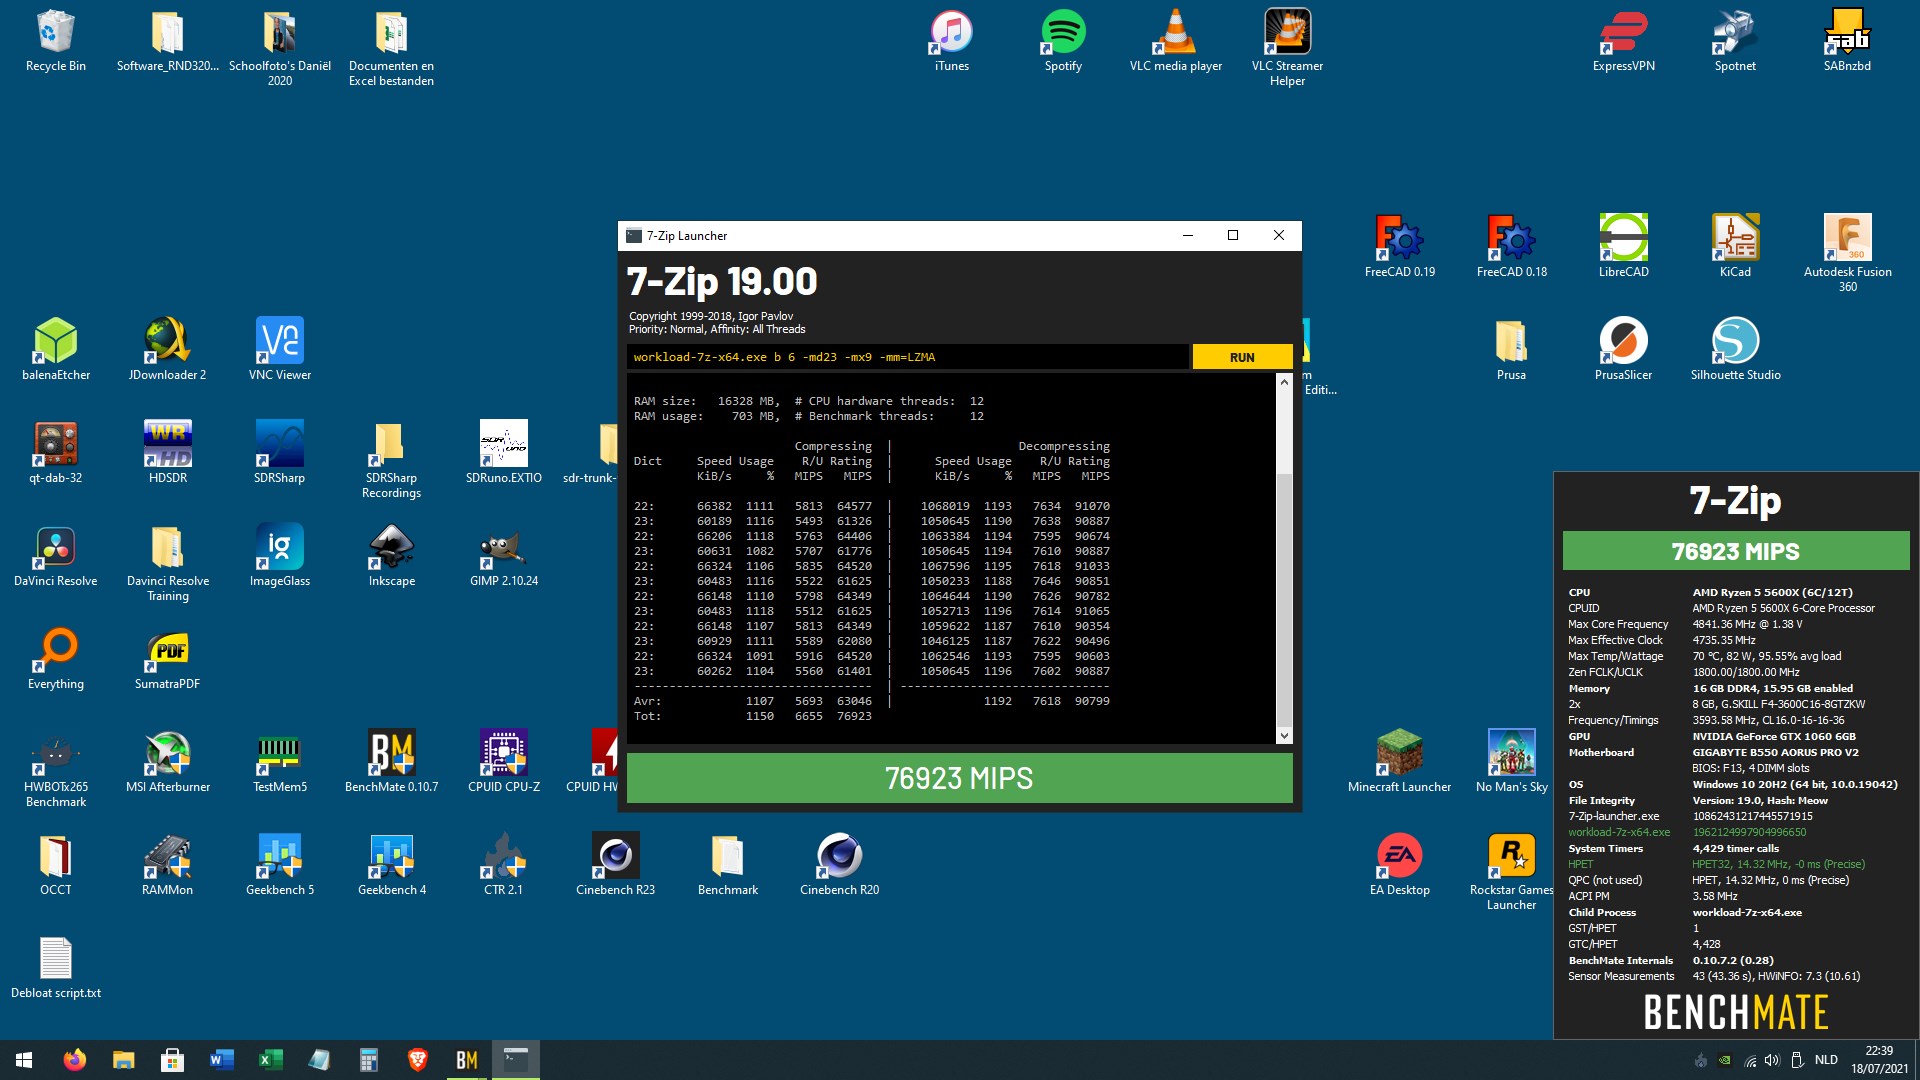Open No Man's Sky shortcut
The image size is (1920, 1080).
1512,762
